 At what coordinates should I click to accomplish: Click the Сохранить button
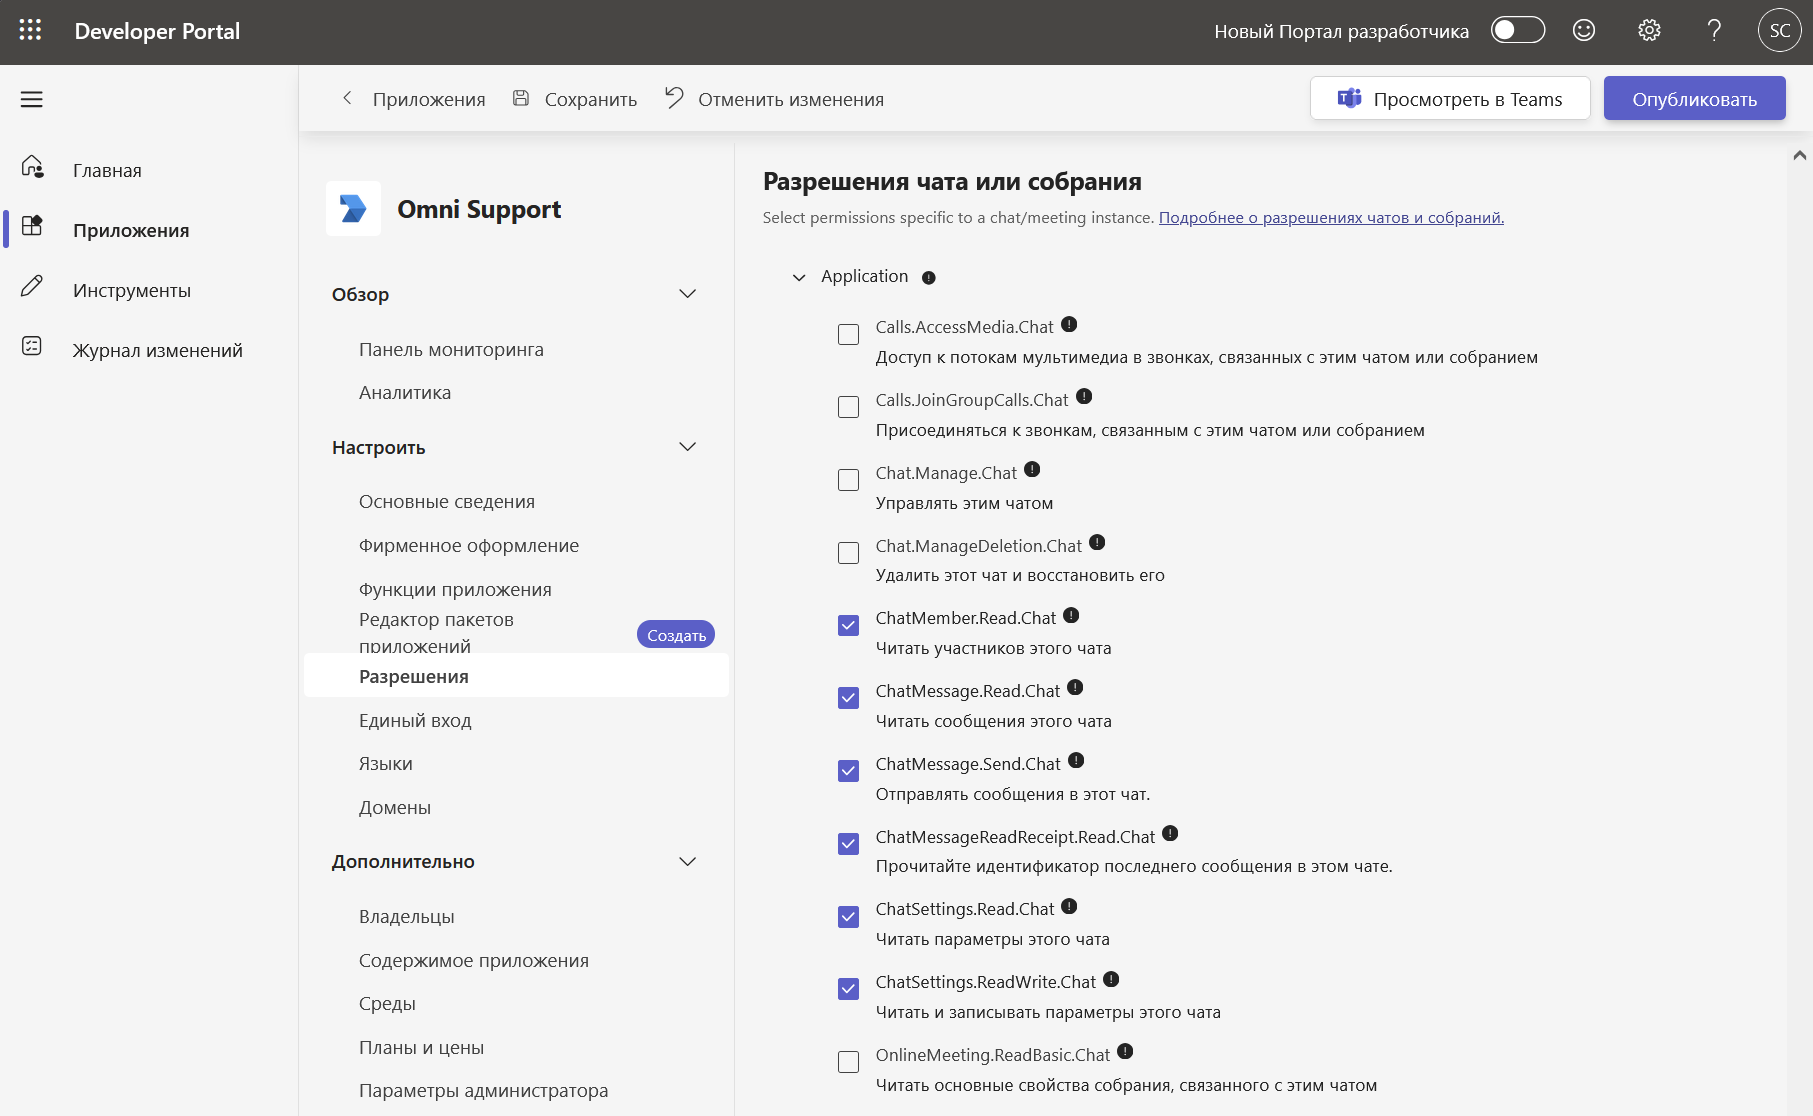(575, 99)
